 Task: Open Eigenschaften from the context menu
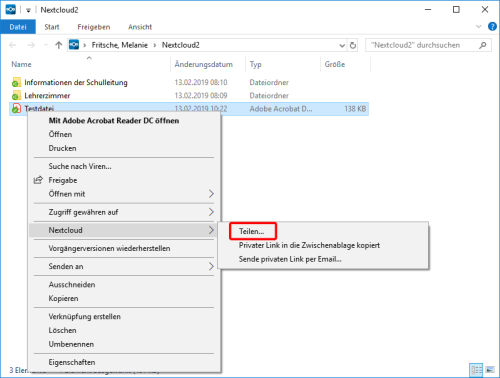[72, 362]
